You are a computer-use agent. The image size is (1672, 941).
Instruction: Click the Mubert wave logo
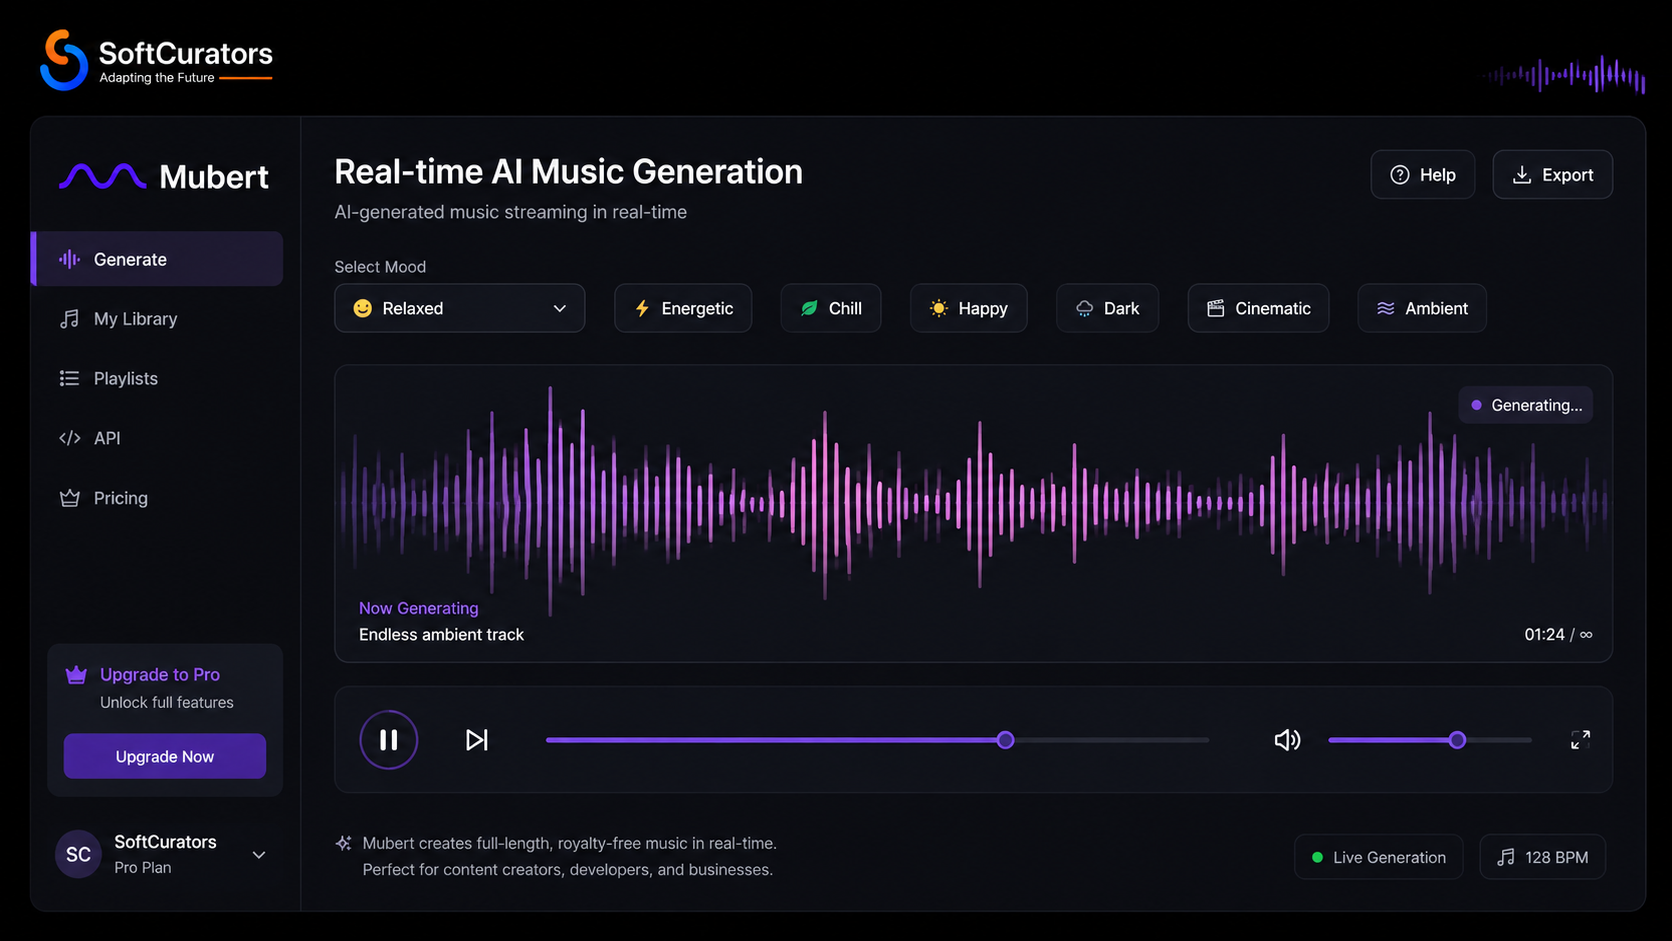[102, 176]
